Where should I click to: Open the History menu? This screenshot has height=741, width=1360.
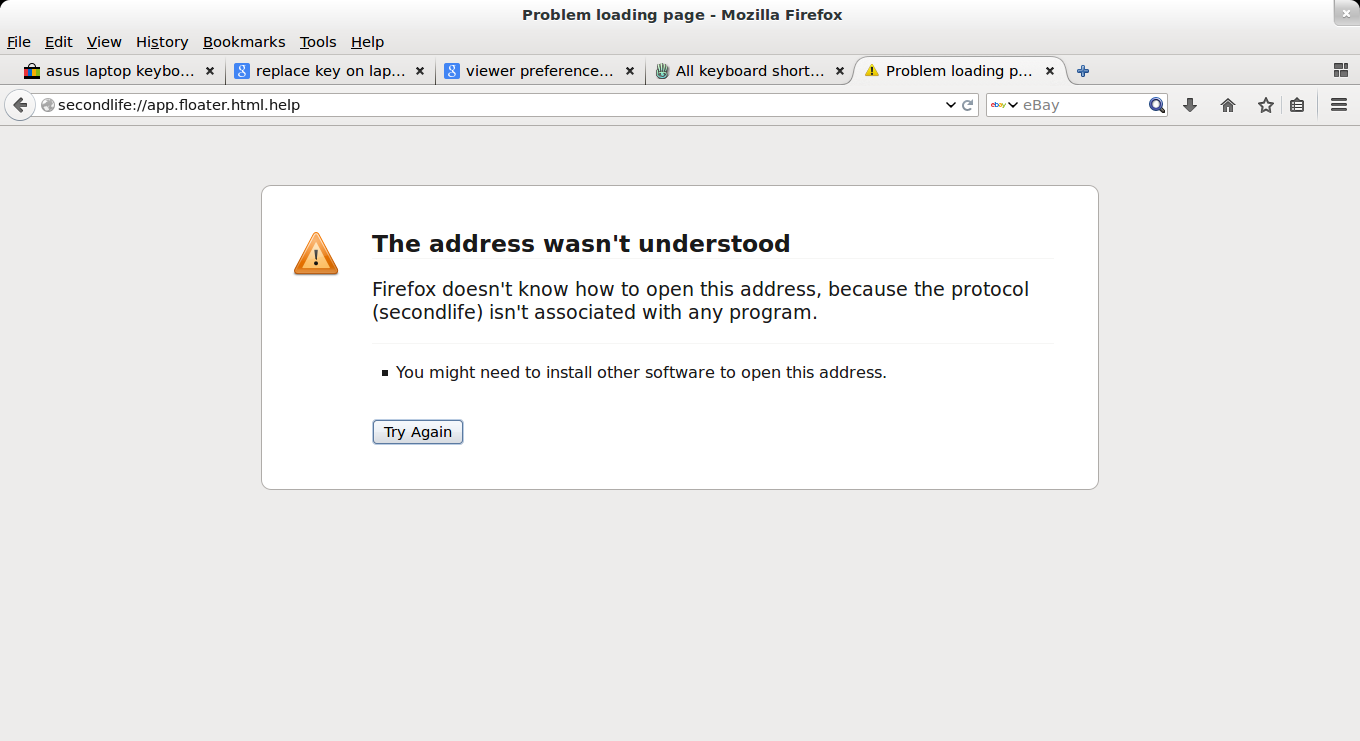point(162,42)
